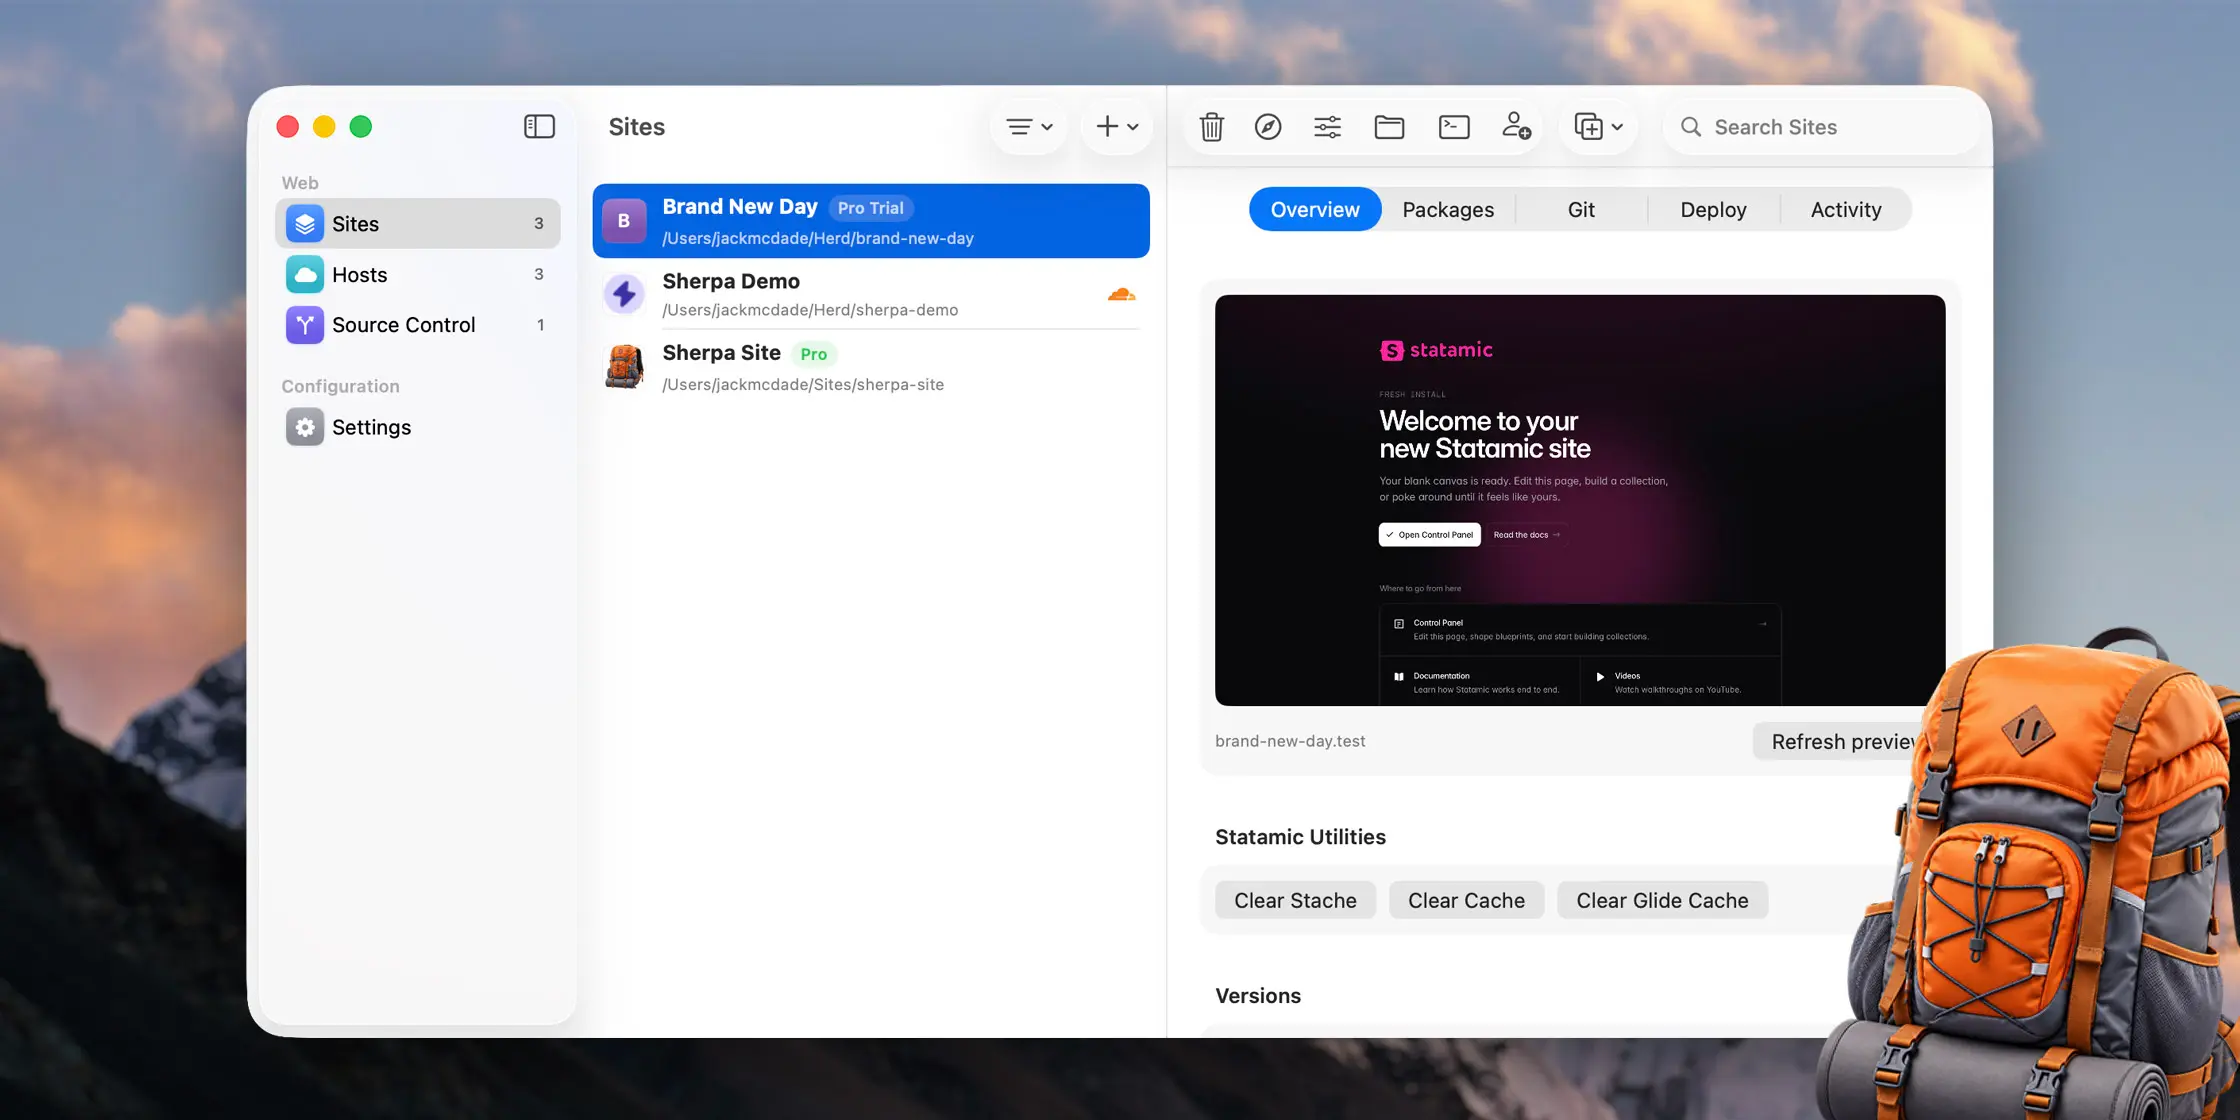This screenshot has width=2240, height=1120.
Task: Select the Sherpa Site row
Action: (871, 367)
